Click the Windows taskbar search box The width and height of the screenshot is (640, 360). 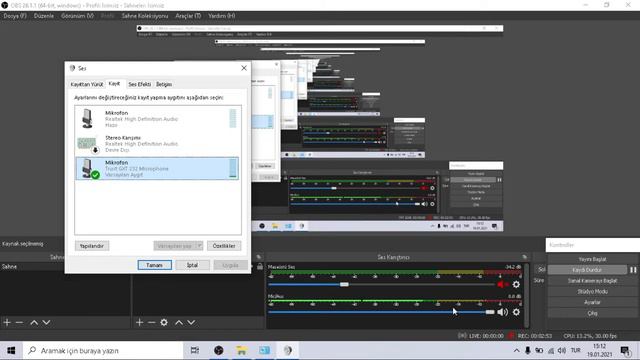pos(103,351)
